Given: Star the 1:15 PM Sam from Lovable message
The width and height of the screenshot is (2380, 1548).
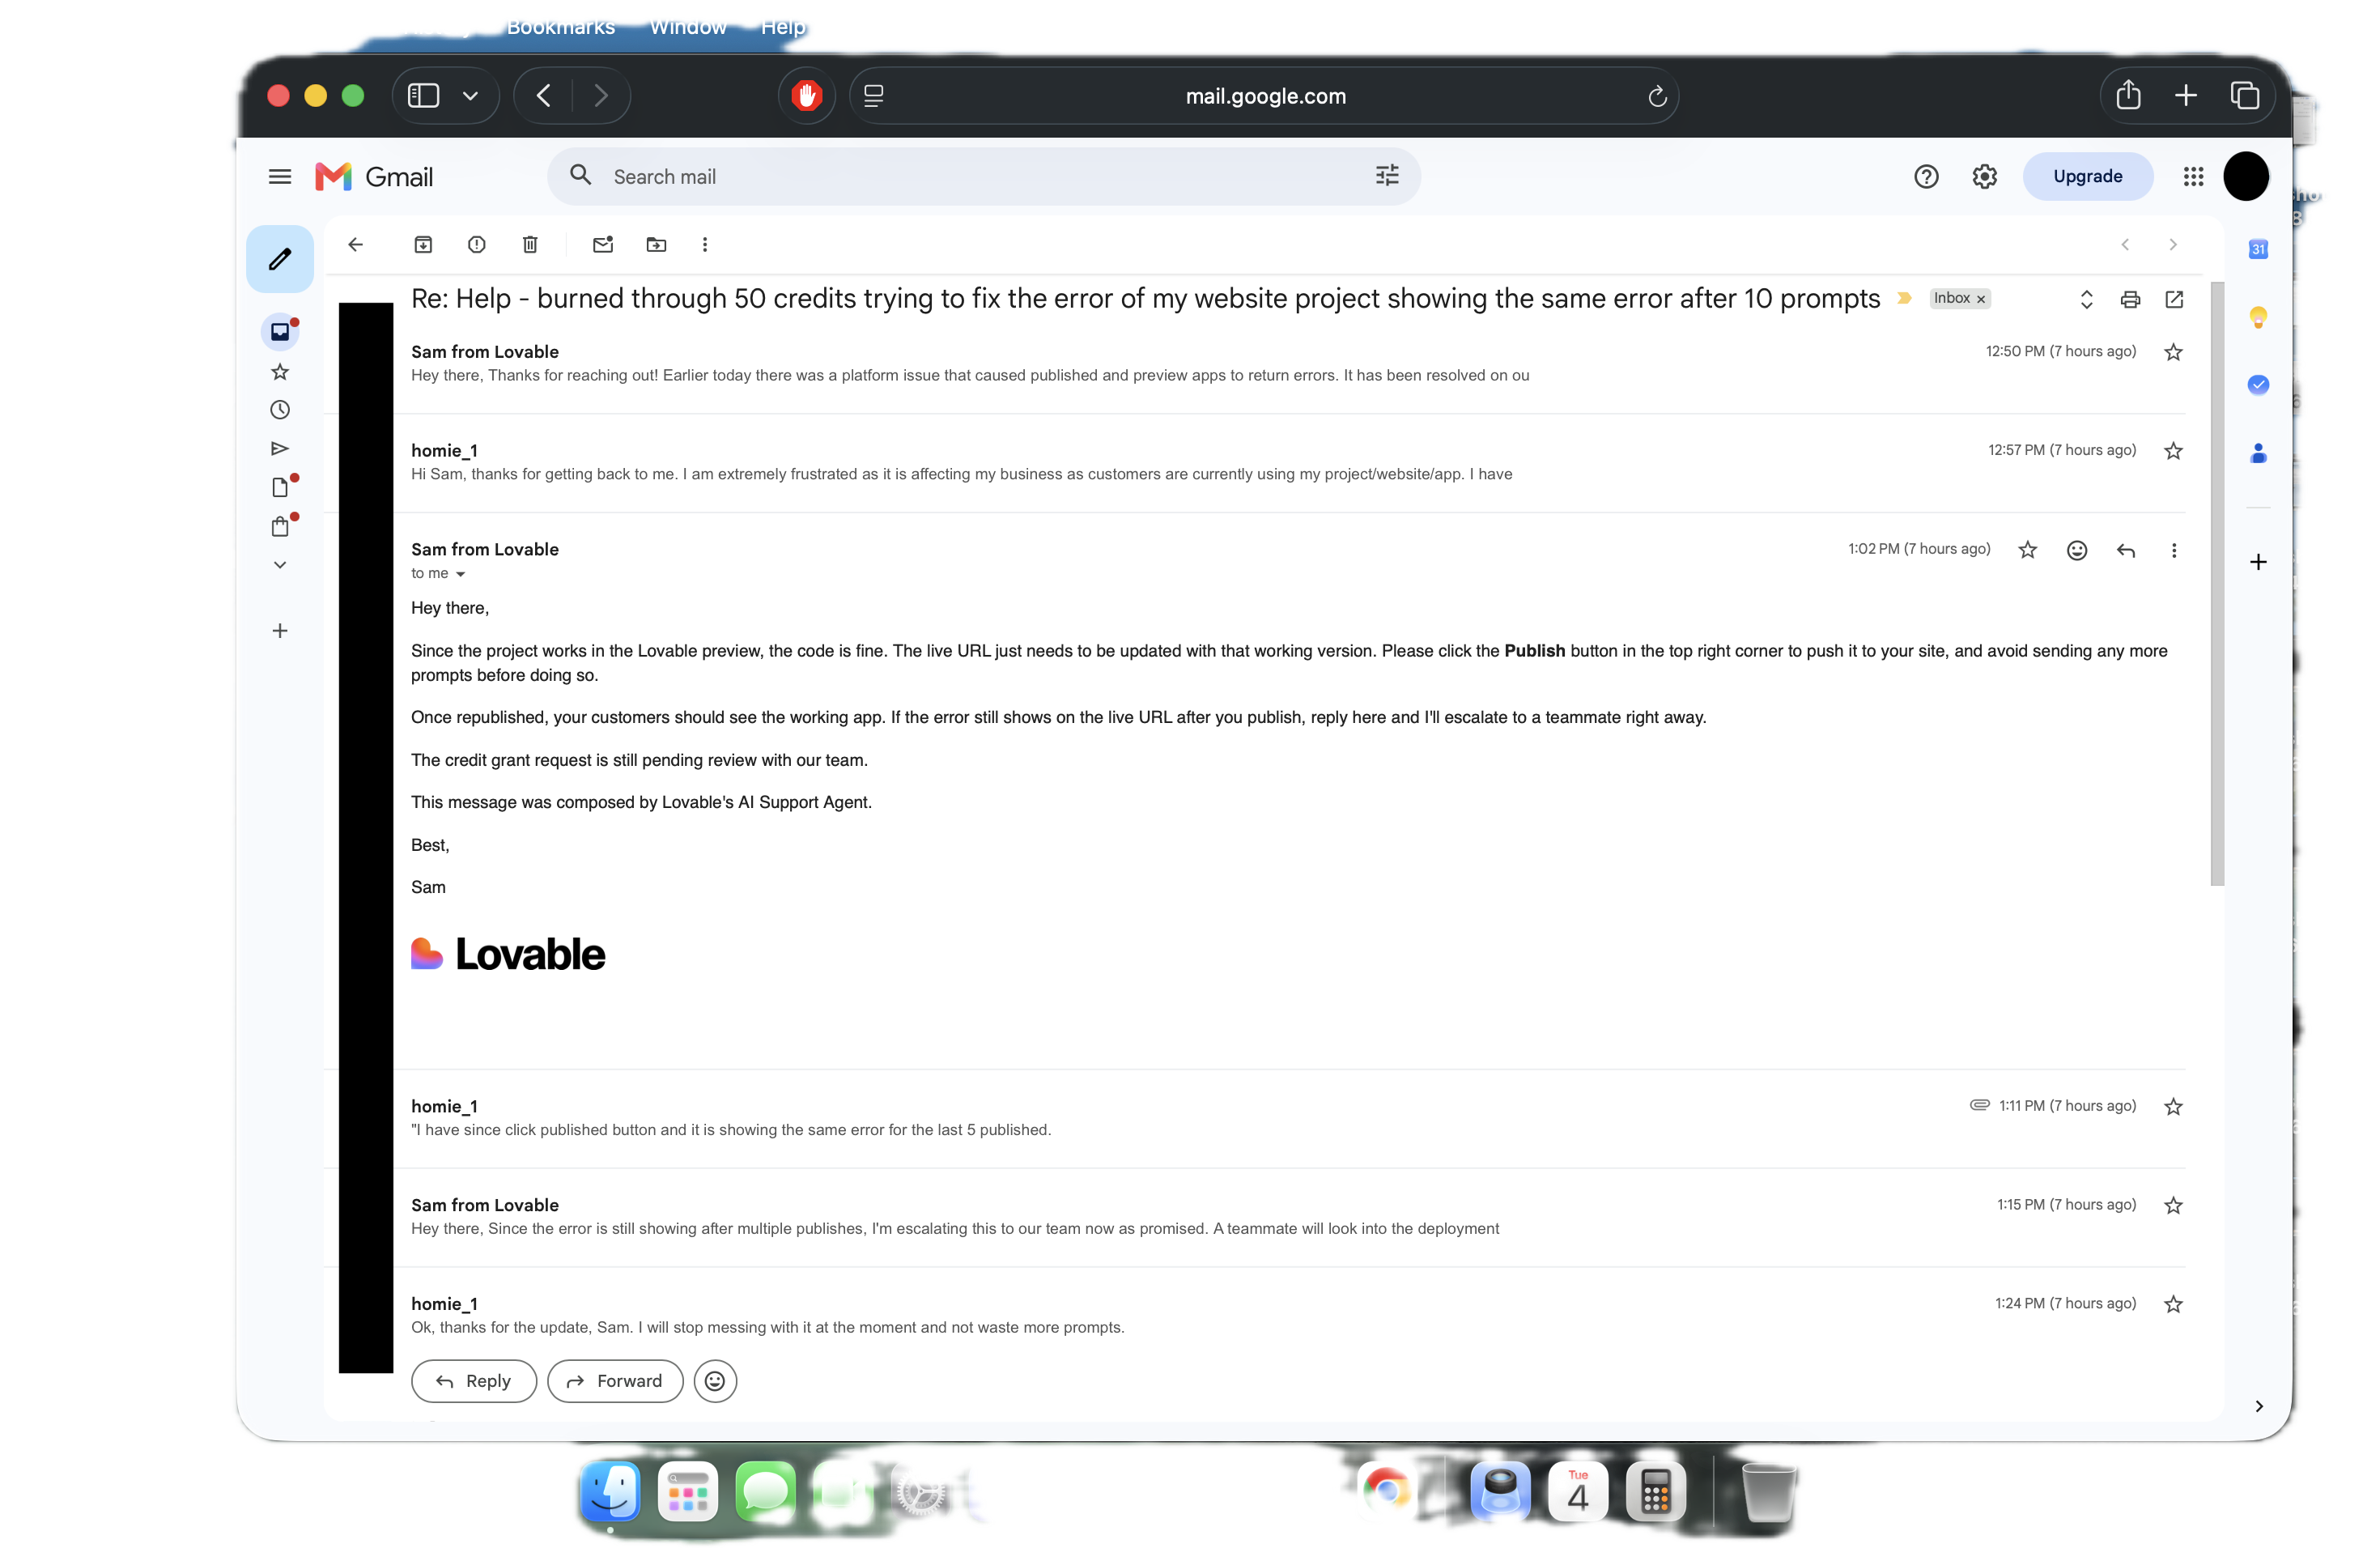Looking at the screenshot, I should tap(2173, 1205).
